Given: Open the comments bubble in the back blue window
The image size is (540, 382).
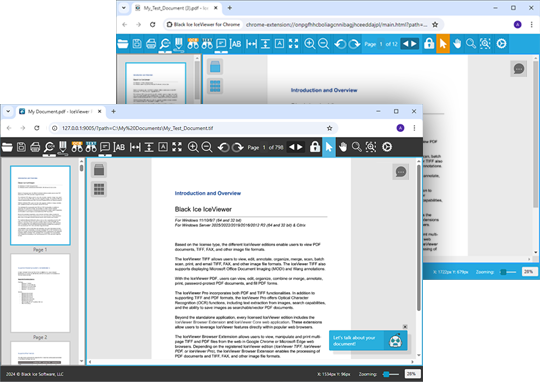Looking at the screenshot, I should 518,69.
